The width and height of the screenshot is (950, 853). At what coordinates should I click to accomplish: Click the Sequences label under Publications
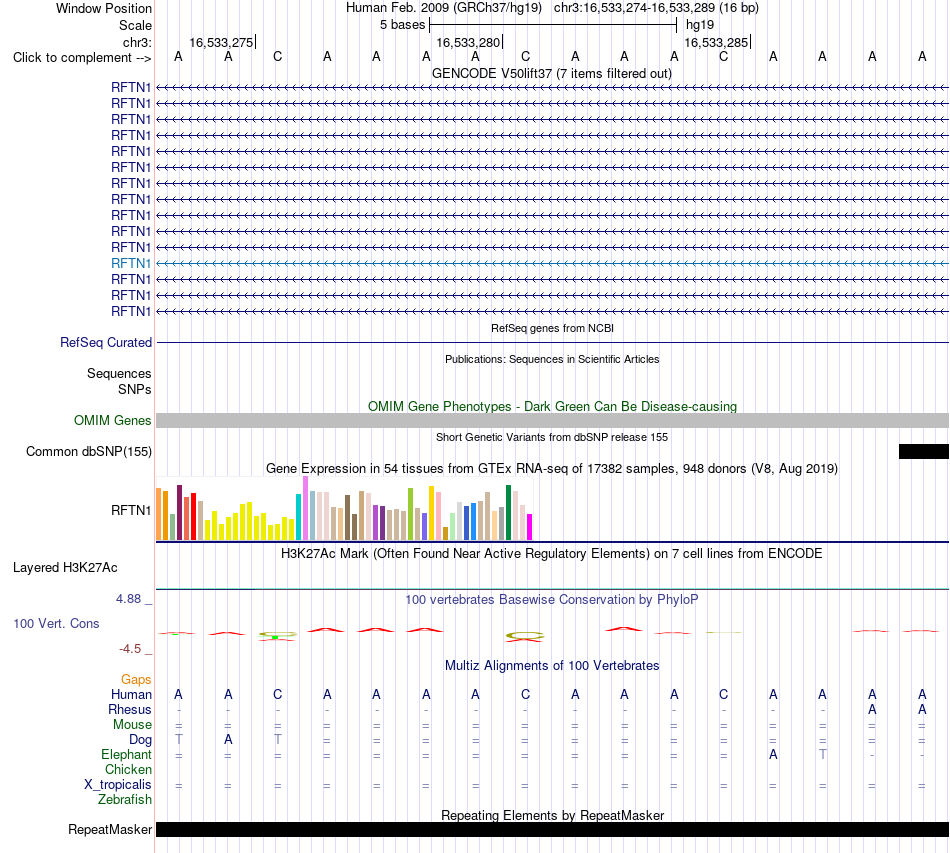119,373
